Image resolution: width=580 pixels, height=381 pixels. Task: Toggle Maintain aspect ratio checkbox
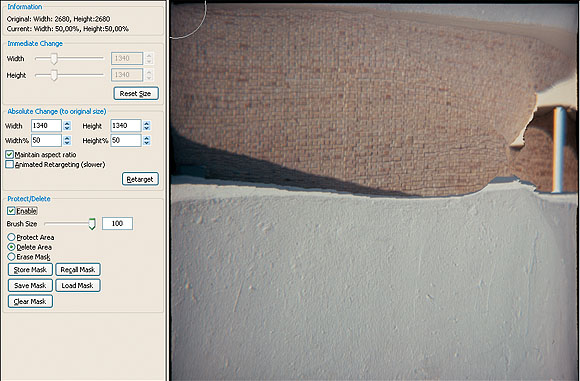pos(10,155)
